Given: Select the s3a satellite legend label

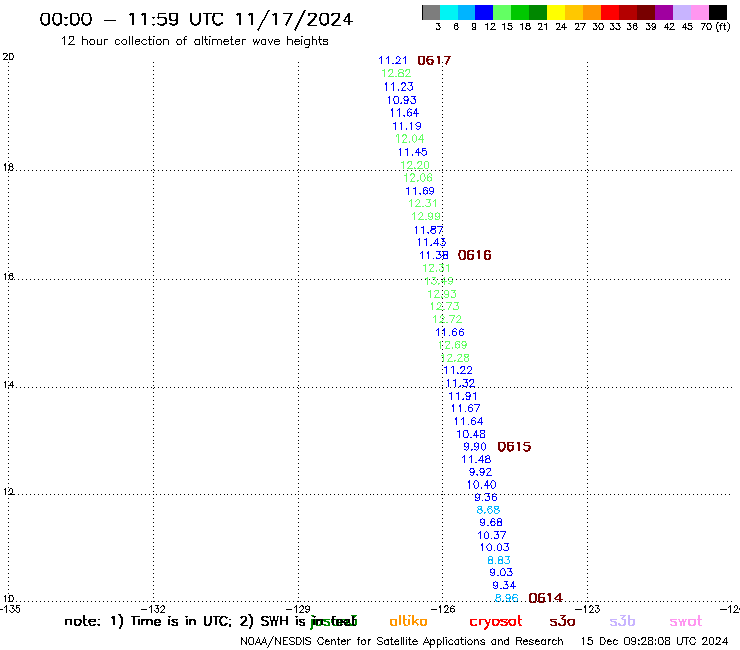Looking at the screenshot, I should [x=562, y=622].
